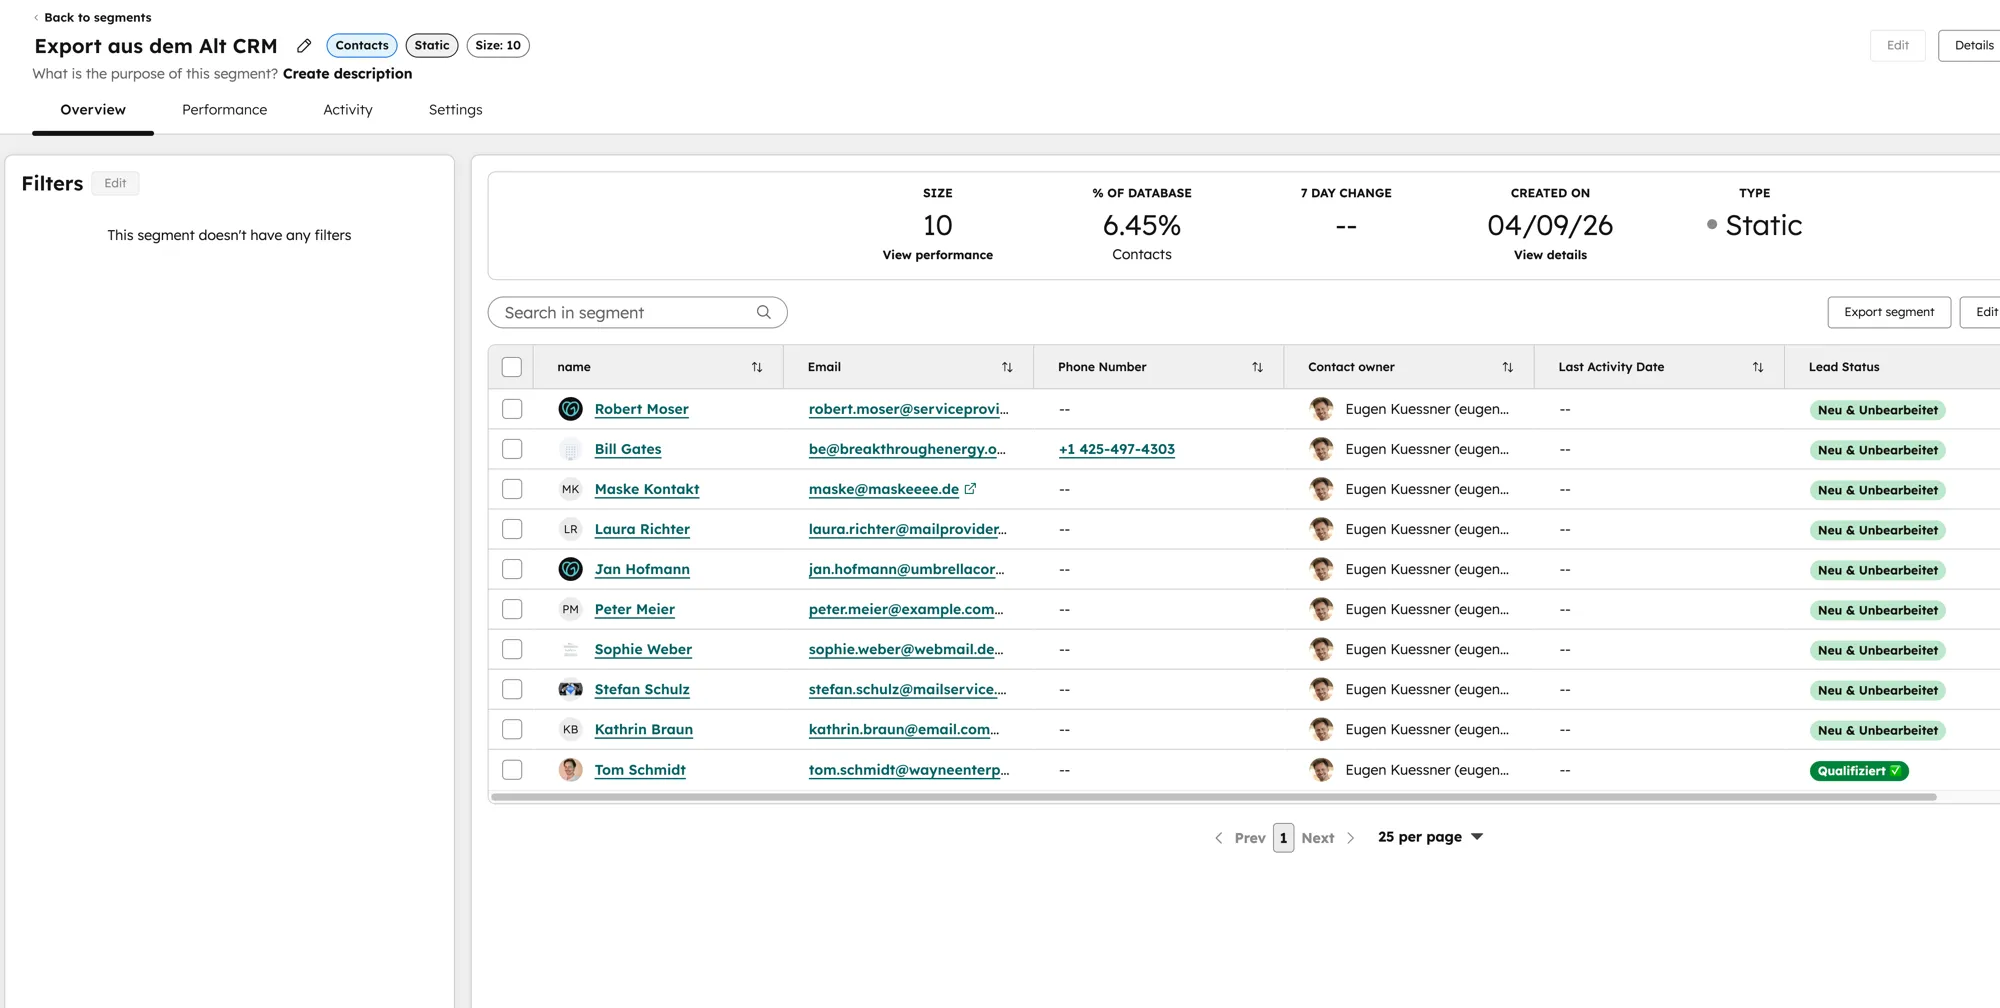Open Tom Schmidt's contact record
Viewport: 2000px width, 1008px height.
pos(640,769)
